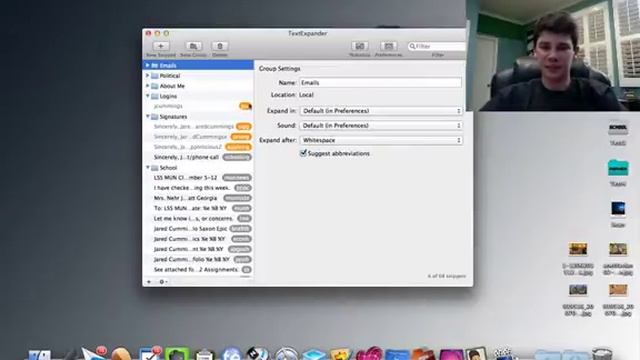The height and width of the screenshot is (360, 640).
Task: Click the magnifier icon in Filter field
Action: (x=412, y=47)
